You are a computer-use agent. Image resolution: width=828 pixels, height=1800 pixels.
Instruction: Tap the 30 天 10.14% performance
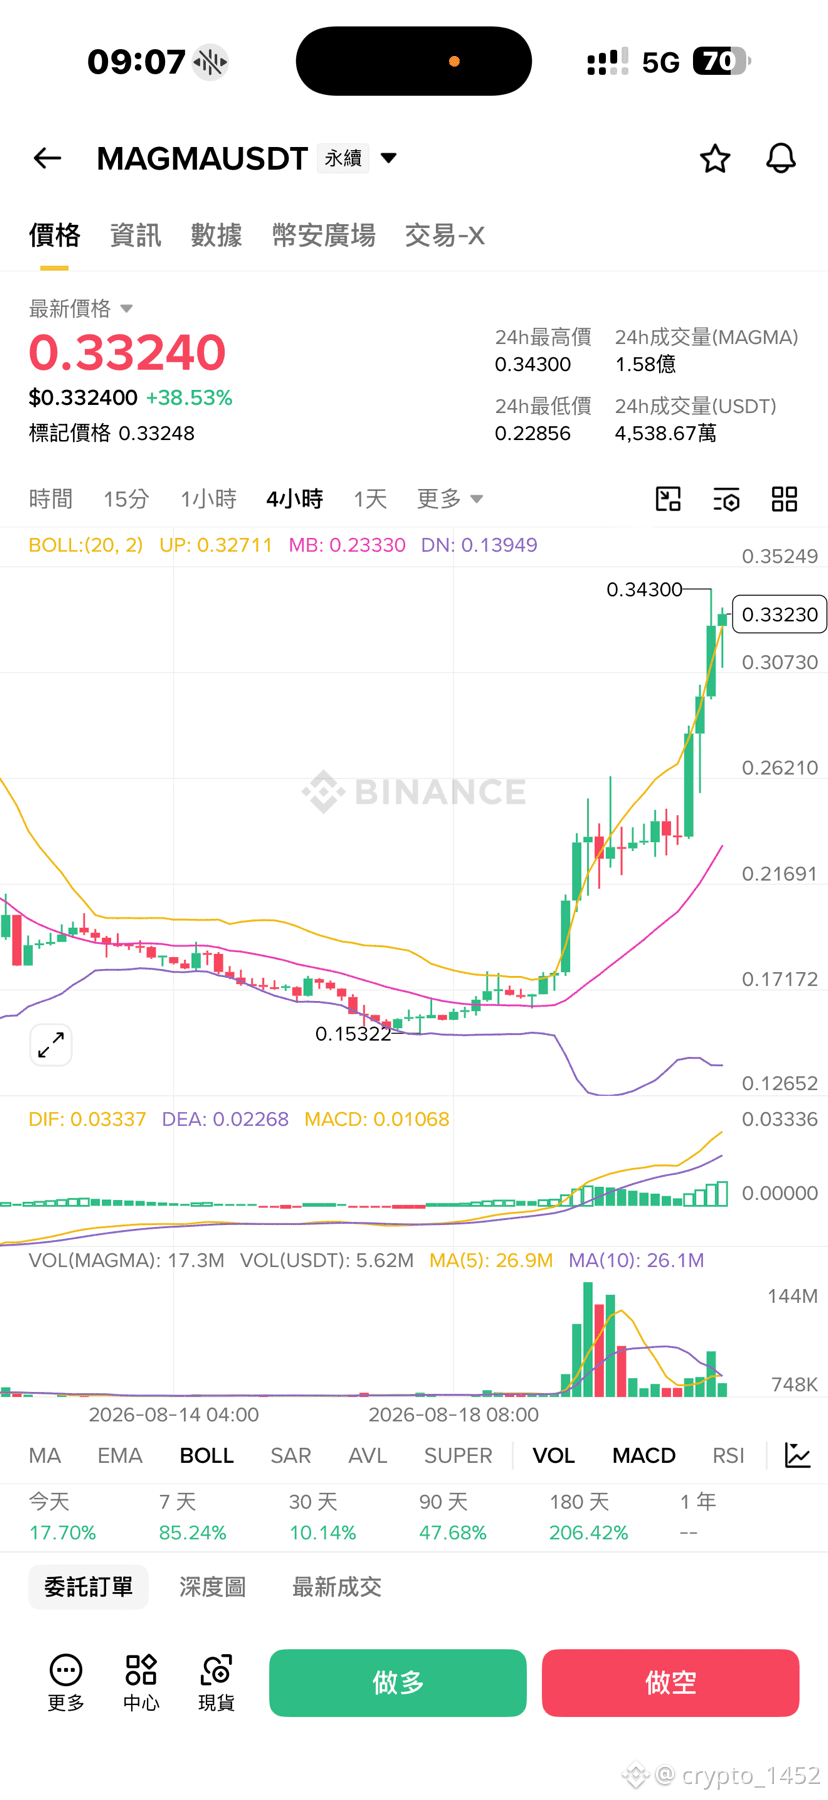[322, 1517]
